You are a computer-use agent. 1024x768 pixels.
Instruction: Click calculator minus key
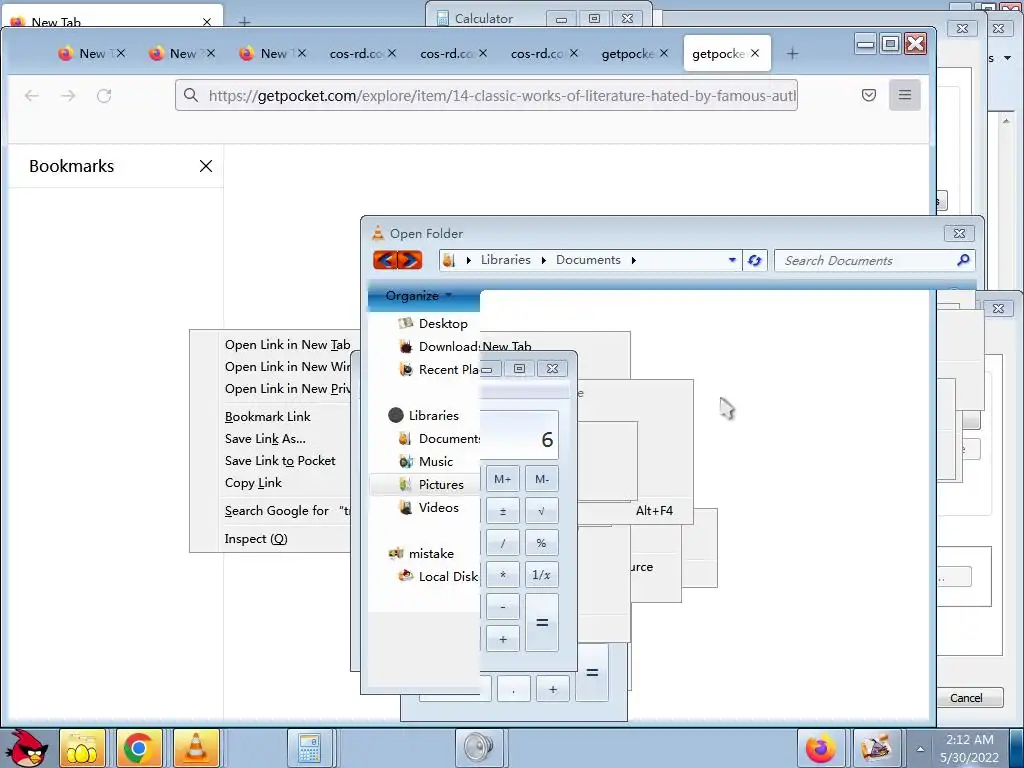pyautogui.click(x=503, y=607)
